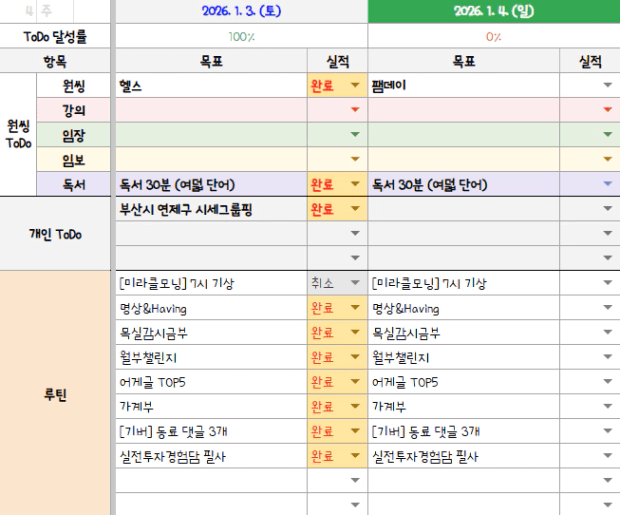This screenshot has height=515, width=620.
Task: Open the Jan 3 임보 실적 yellow dropdown arrow
Action: point(355,159)
